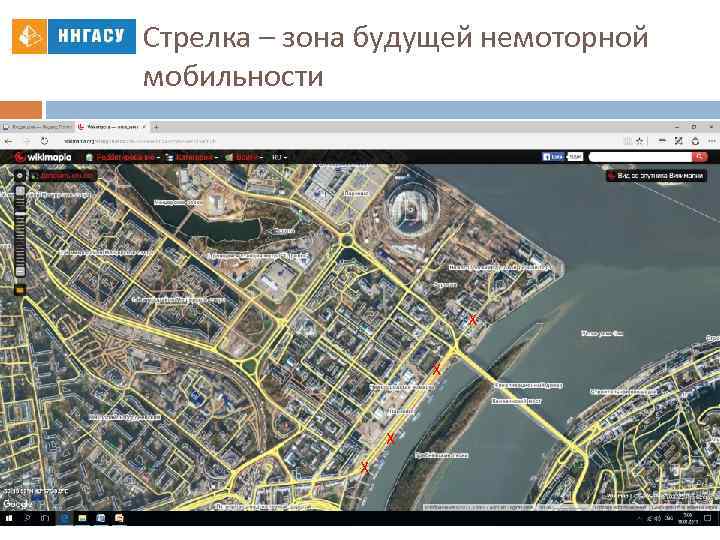Click the red search magnifier button
Image resolution: width=720 pixels, height=540 pixels.
click(699, 157)
